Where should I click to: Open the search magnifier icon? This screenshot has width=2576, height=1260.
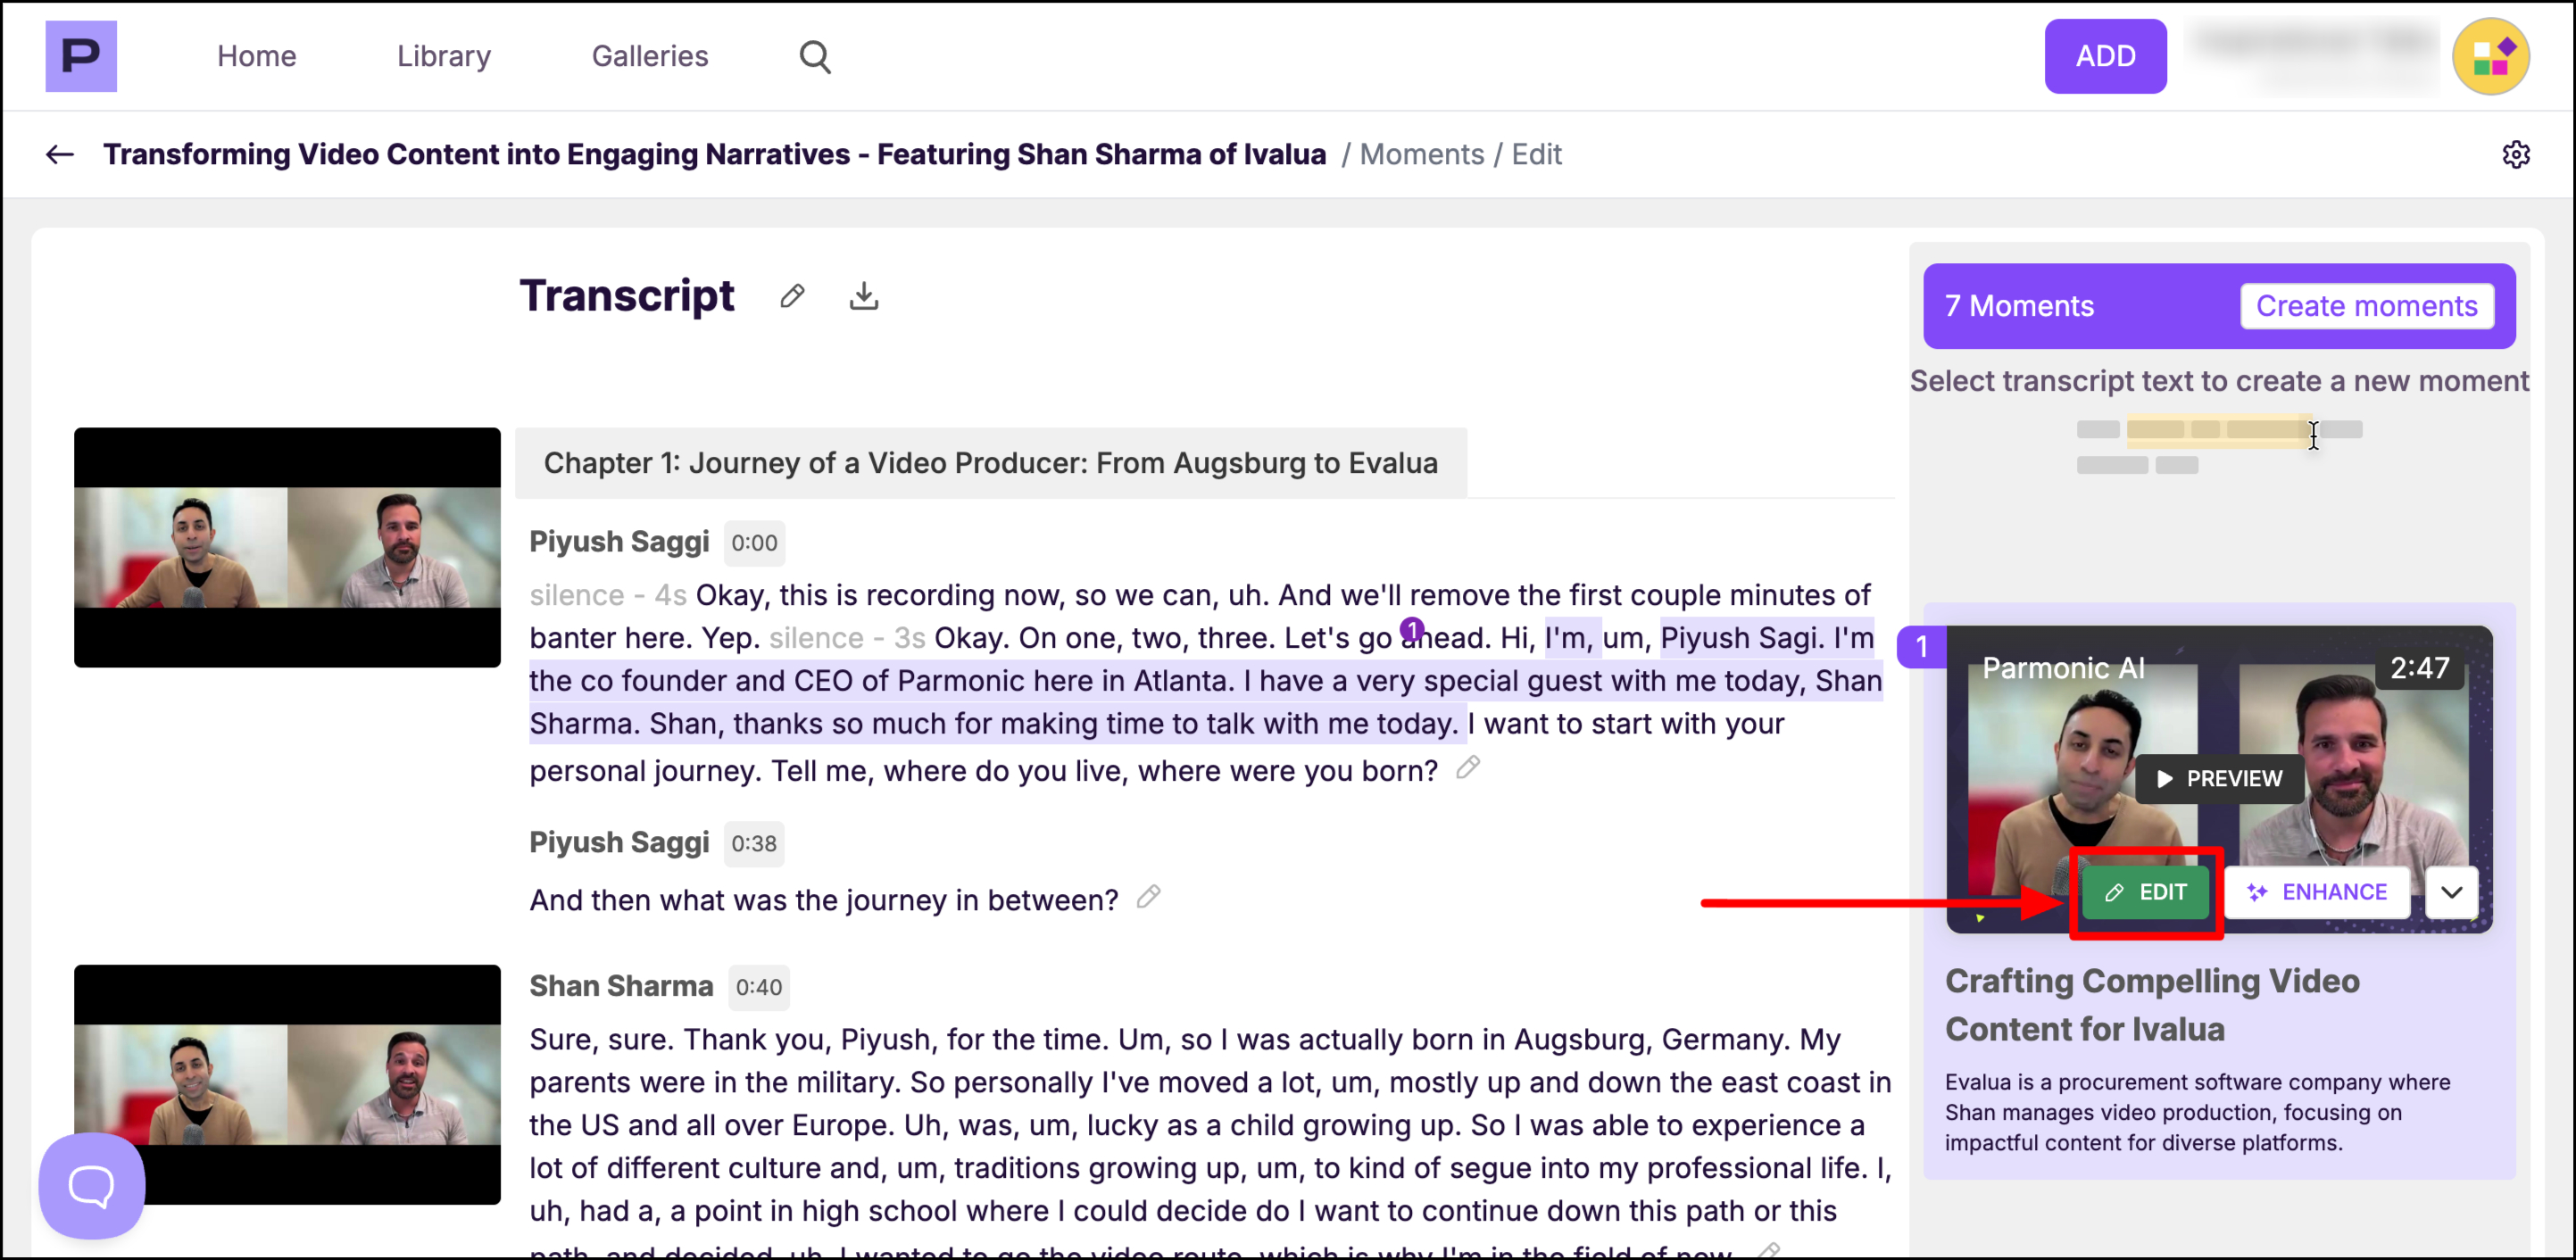(x=815, y=57)
